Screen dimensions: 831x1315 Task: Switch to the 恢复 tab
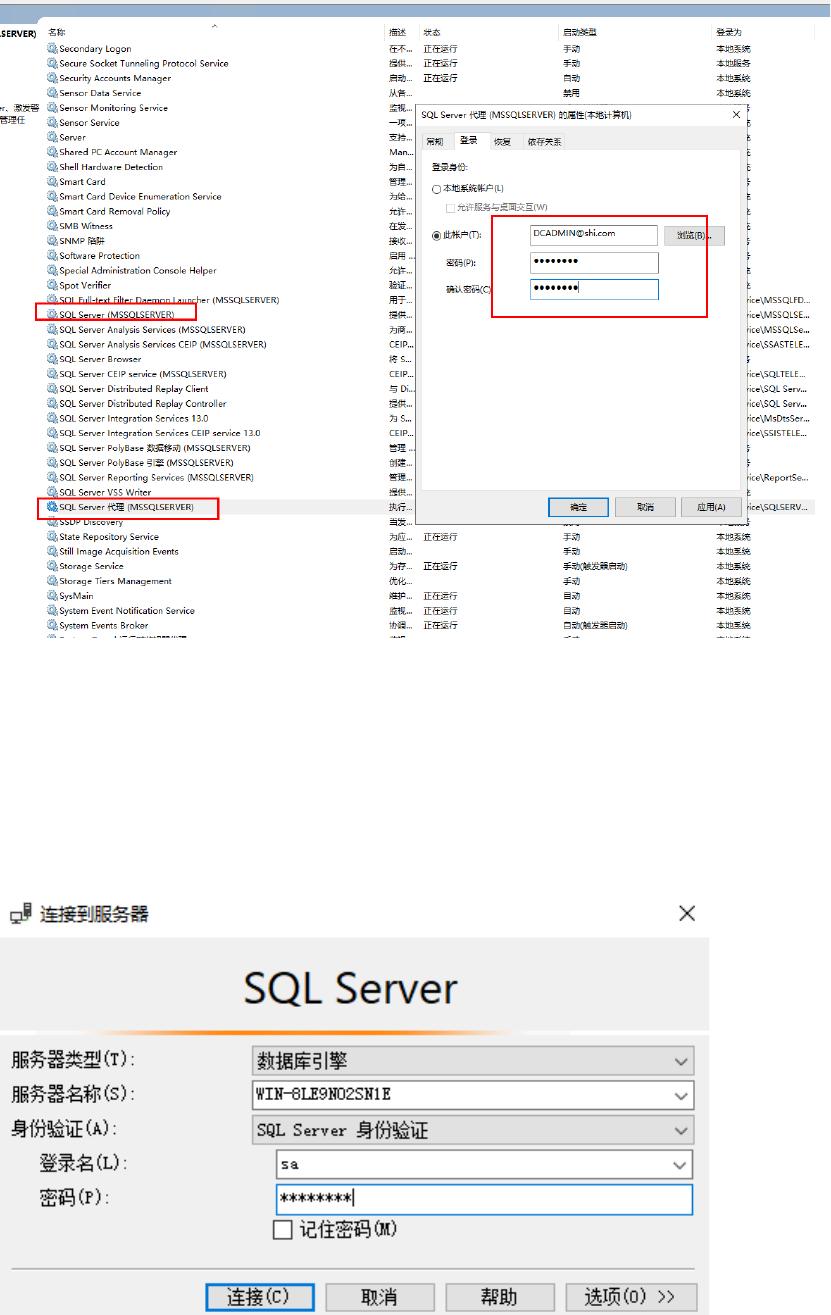point(502,142)
